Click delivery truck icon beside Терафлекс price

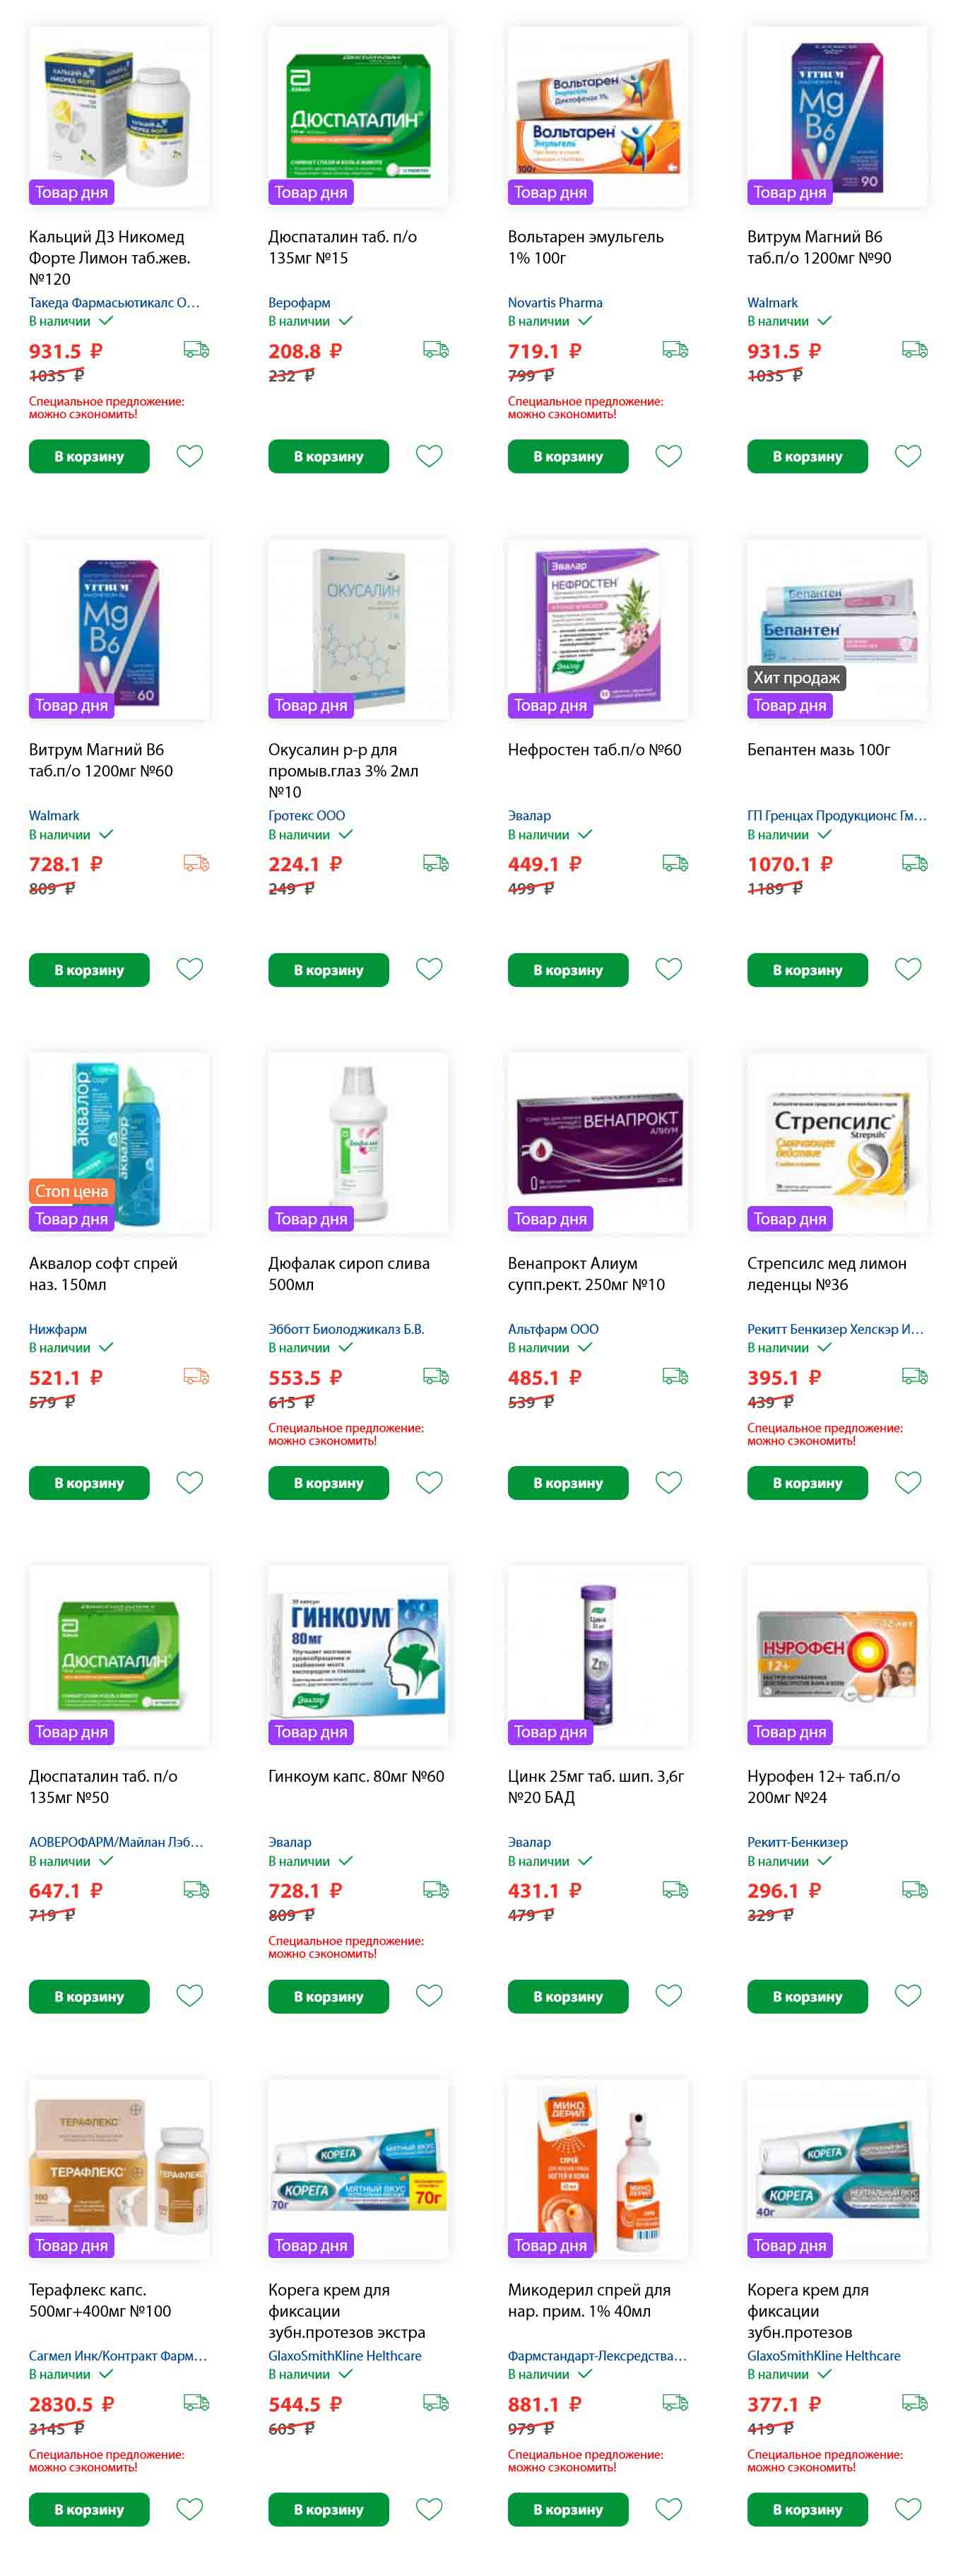click(x=196, y=2403)
